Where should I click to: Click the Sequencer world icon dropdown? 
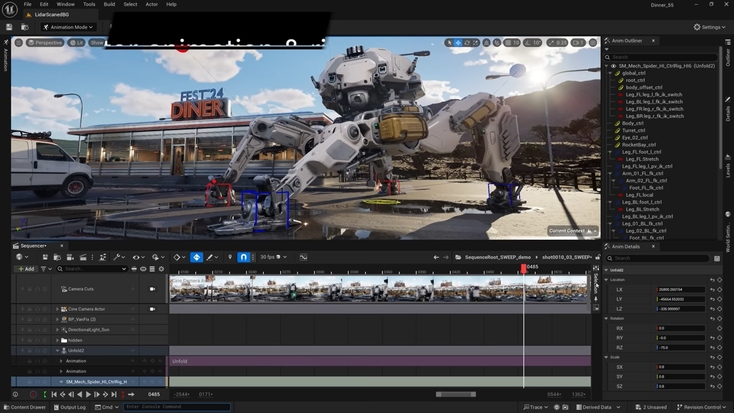(x=22, y=257)
